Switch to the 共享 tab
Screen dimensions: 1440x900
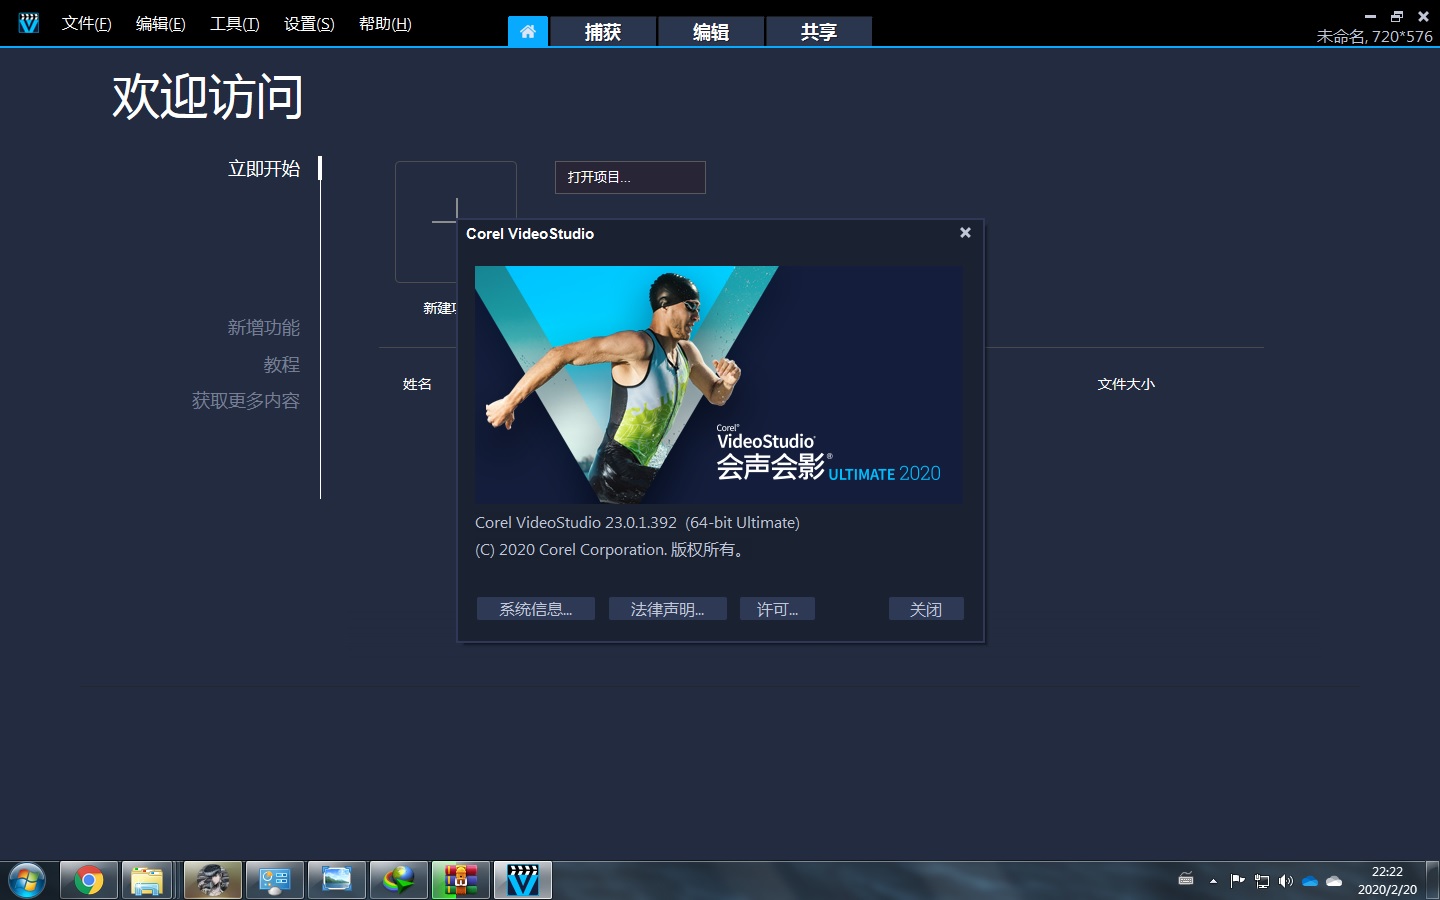coord(819,32)
